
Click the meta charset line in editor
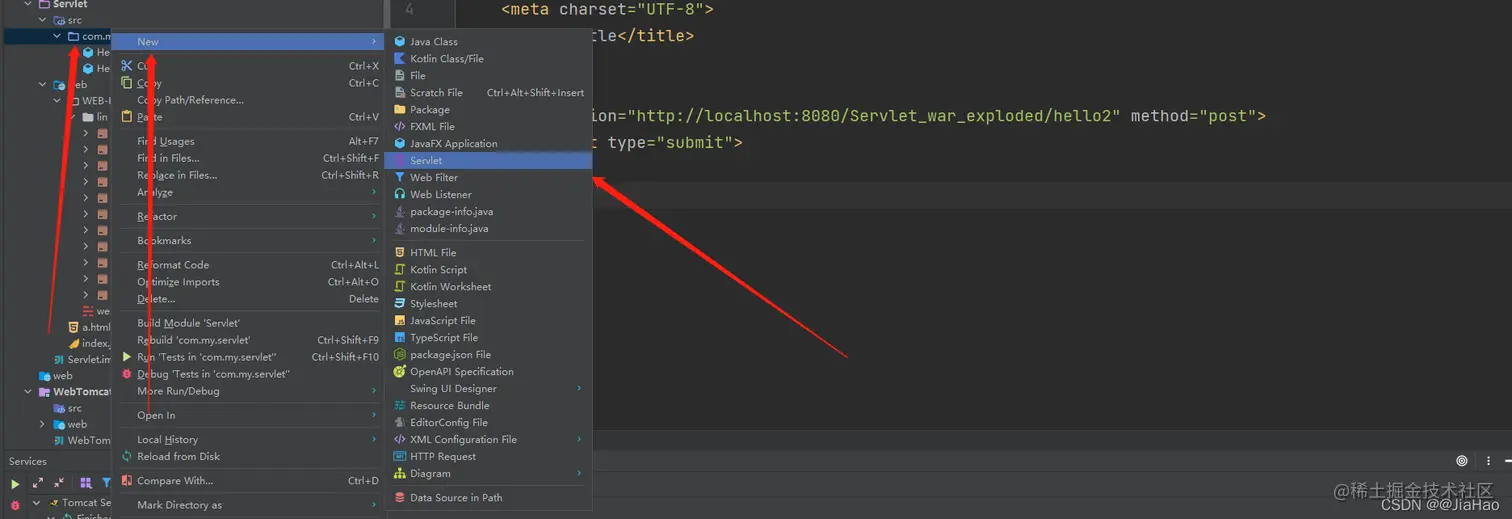coord(608,10)
